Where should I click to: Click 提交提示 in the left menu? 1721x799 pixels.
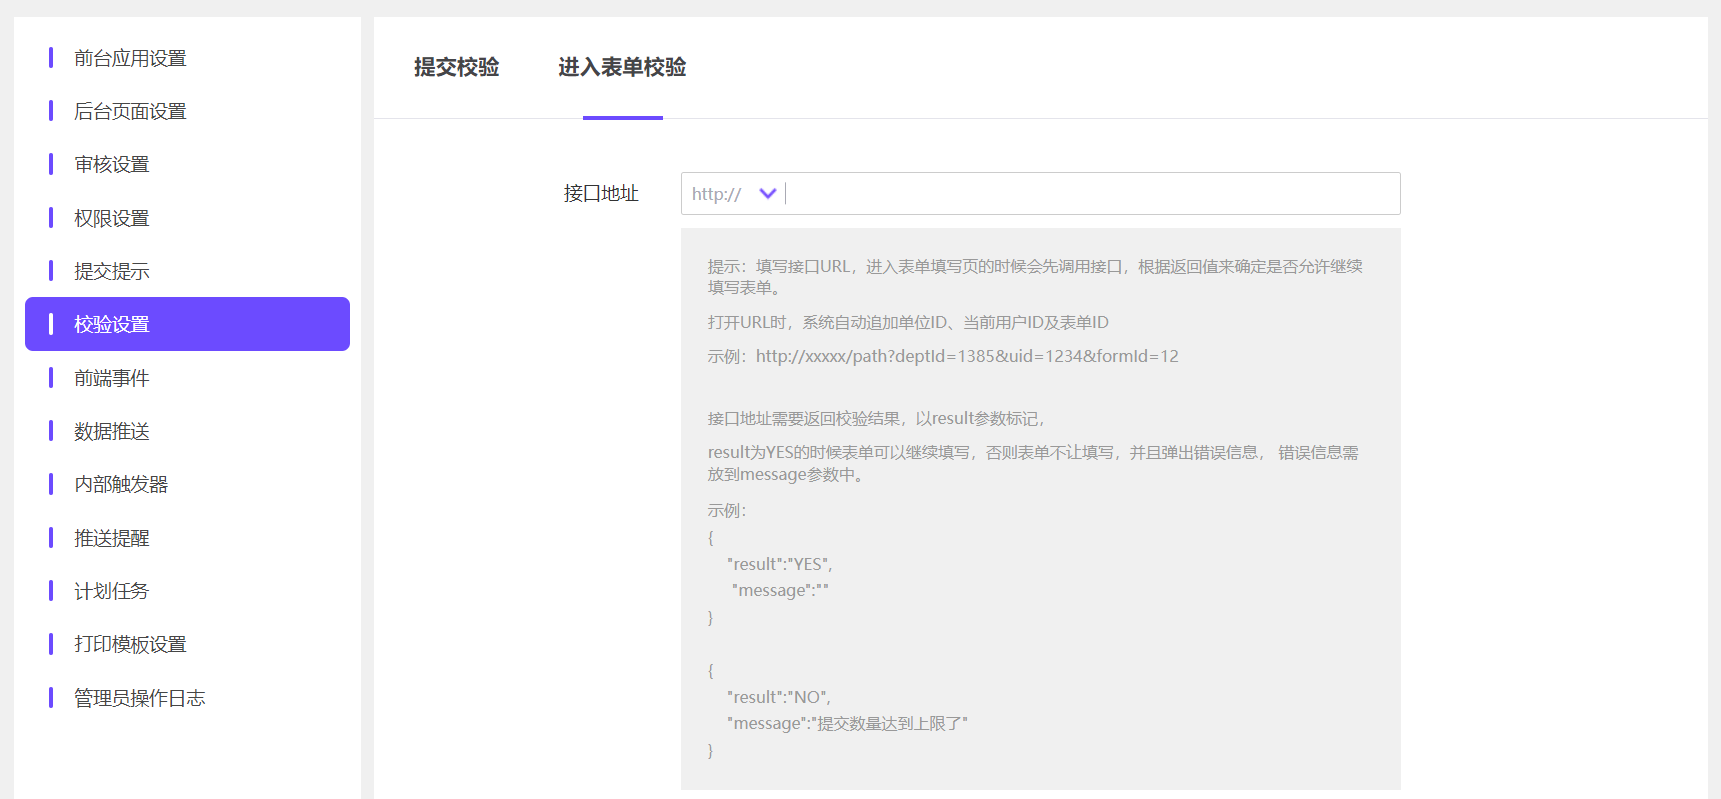[112, 271]
